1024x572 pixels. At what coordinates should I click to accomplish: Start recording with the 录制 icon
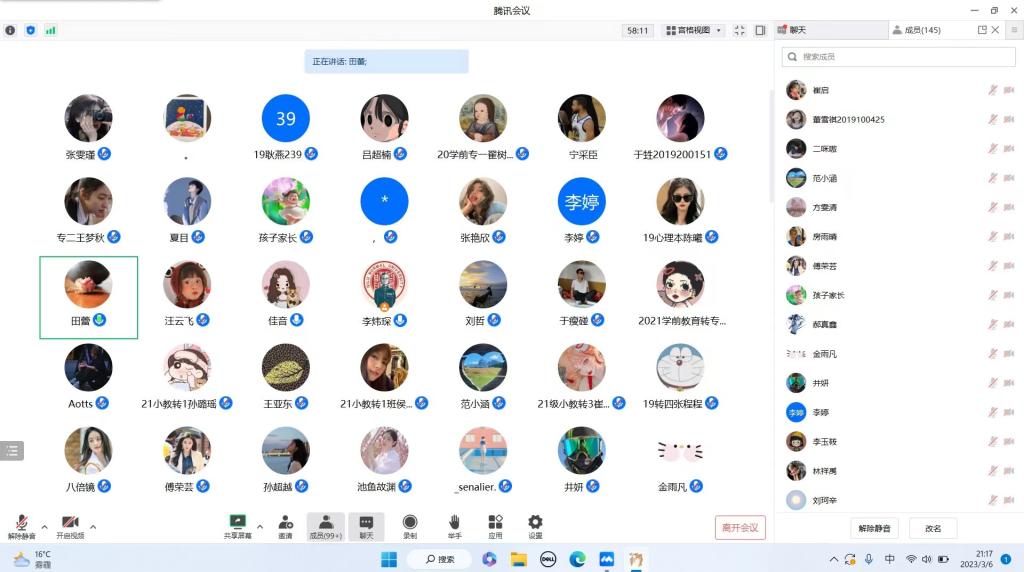pyautogui.click(x=410, y=522)
